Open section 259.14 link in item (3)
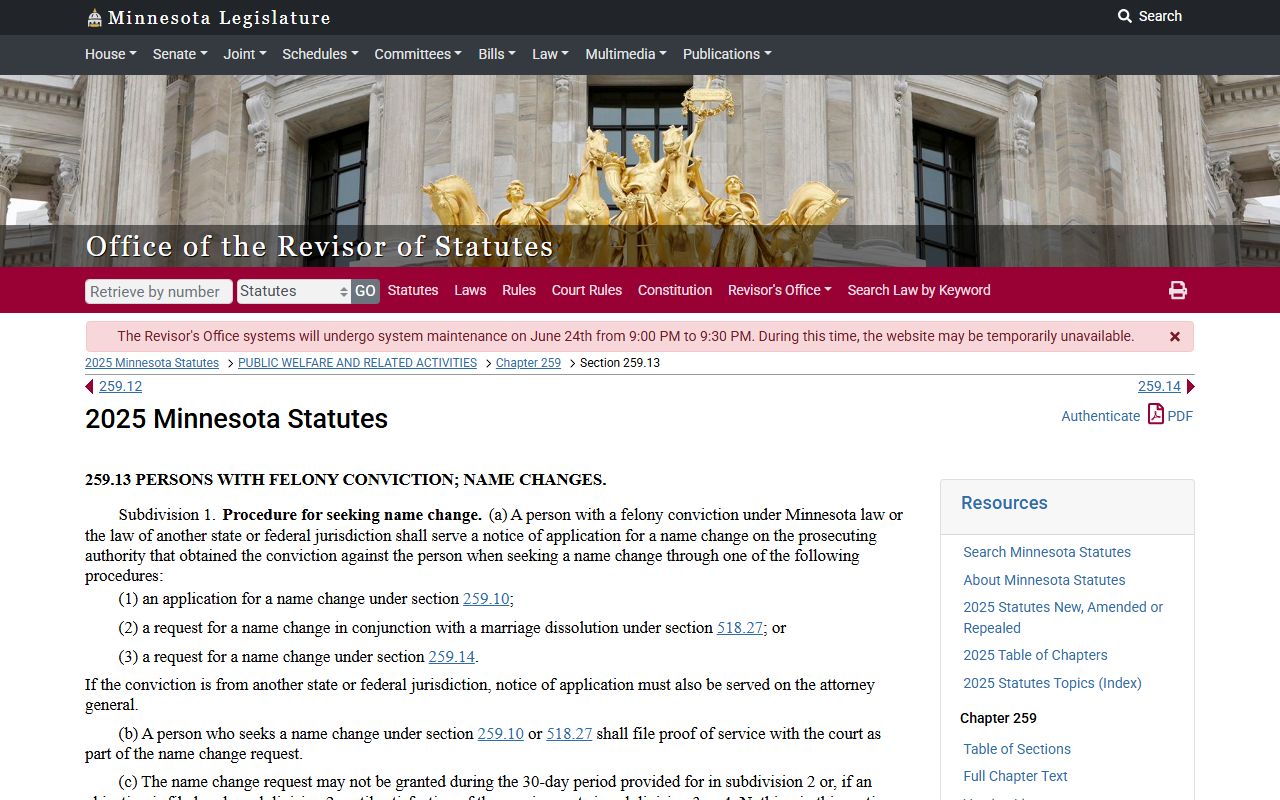The width and height of the screenshot is (1280, 800). pyautogui.click(x=452, y=657)
